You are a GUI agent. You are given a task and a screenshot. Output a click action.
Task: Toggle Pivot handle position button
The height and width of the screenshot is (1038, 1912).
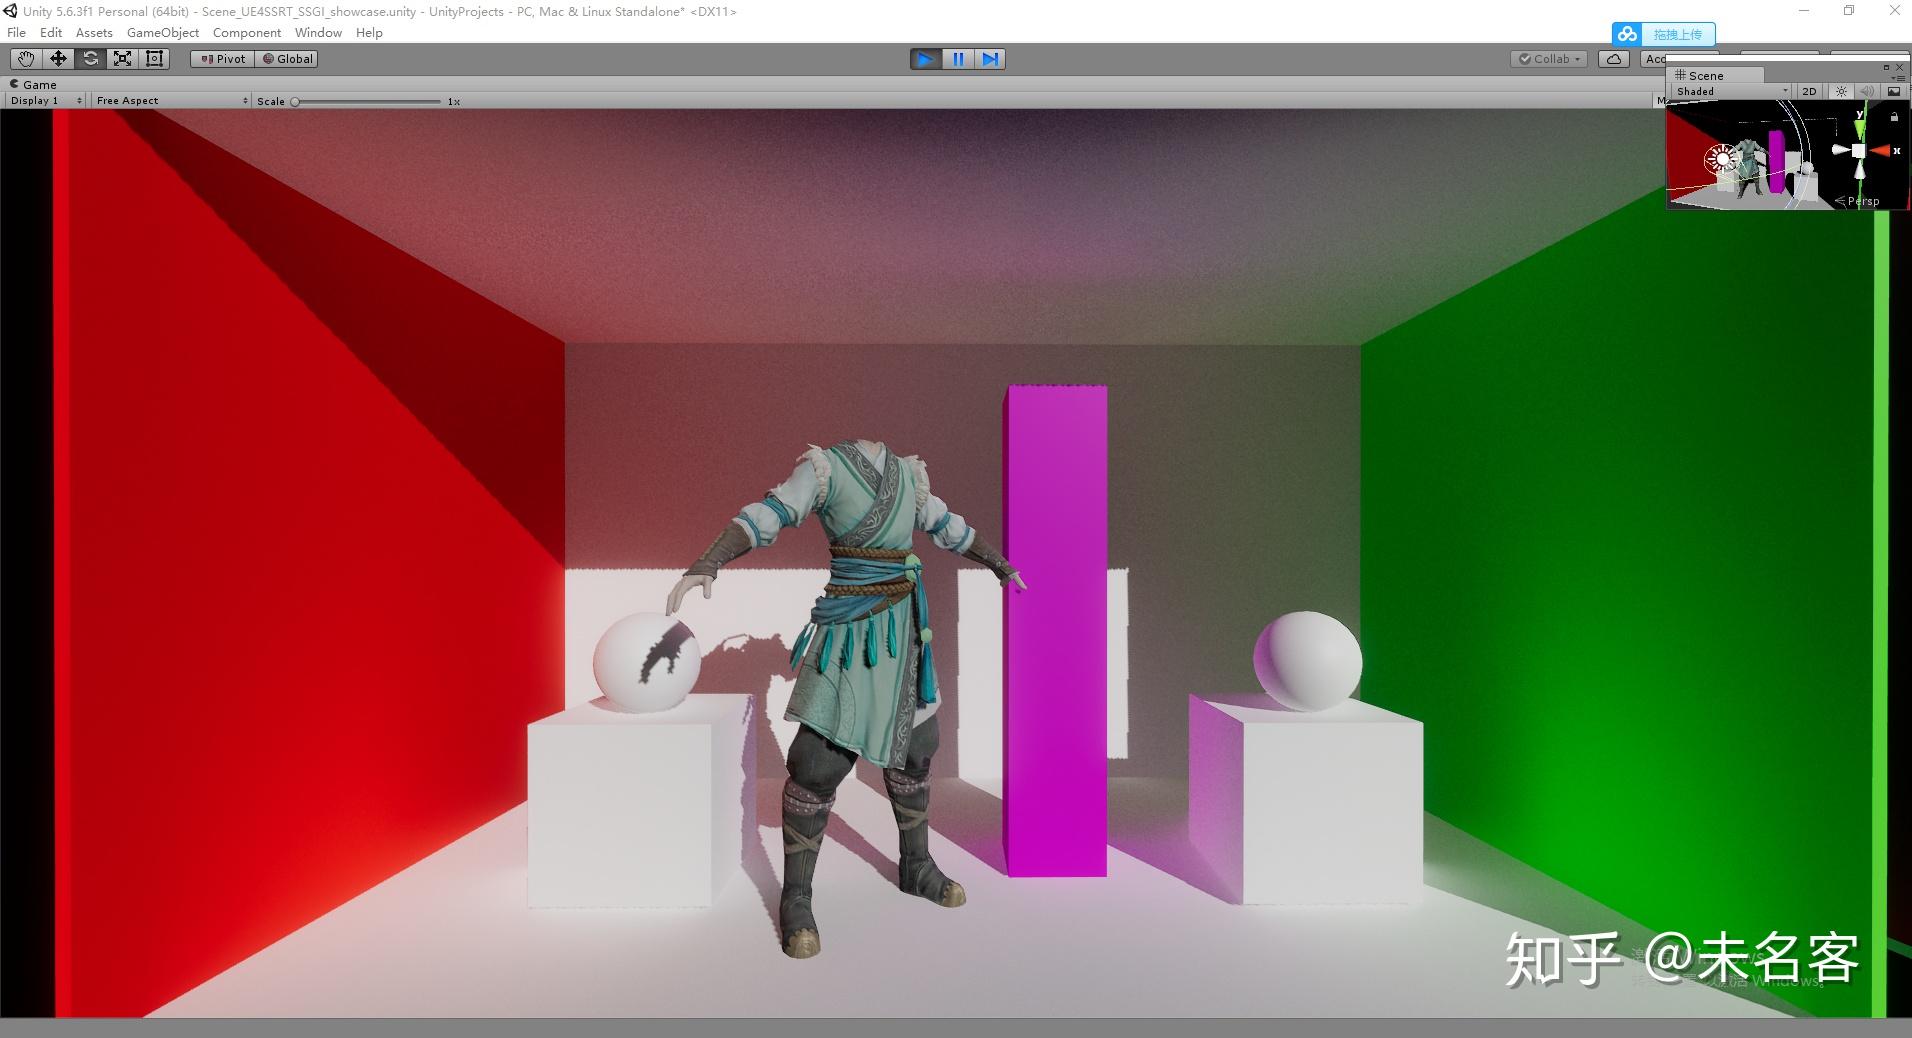[223, 59]
